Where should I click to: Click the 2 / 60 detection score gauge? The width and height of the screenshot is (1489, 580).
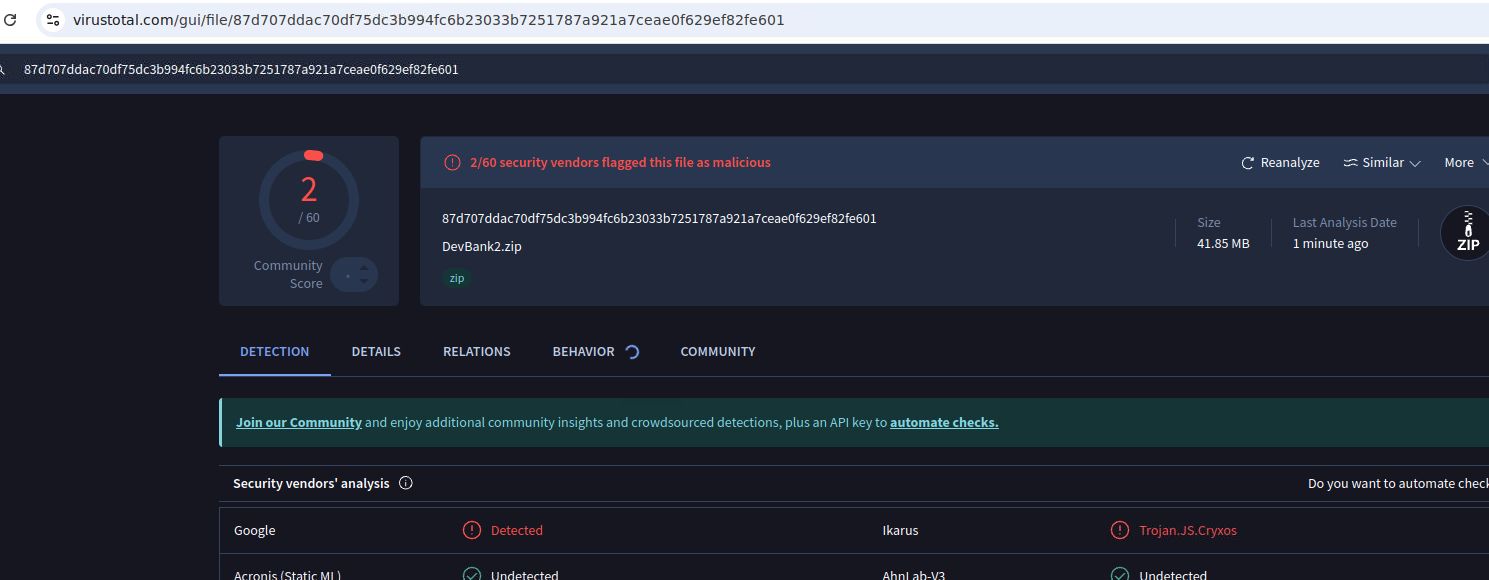click(x=309, y=199)
